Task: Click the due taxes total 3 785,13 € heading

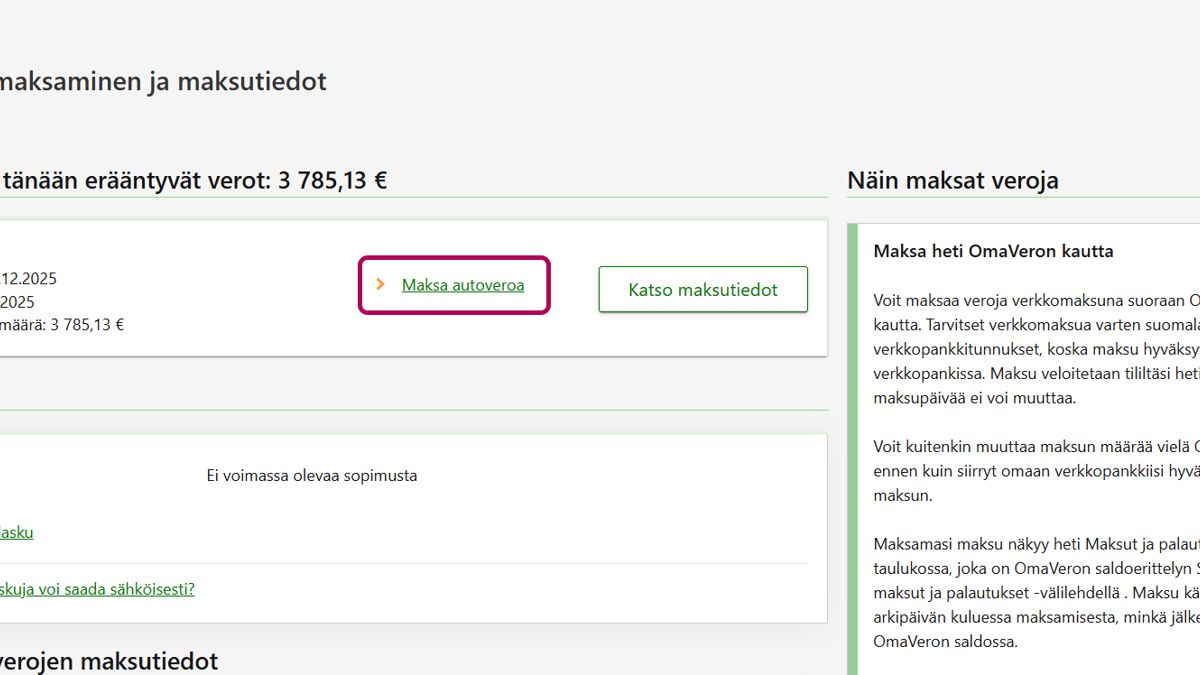Action: [x=193, y=181]
